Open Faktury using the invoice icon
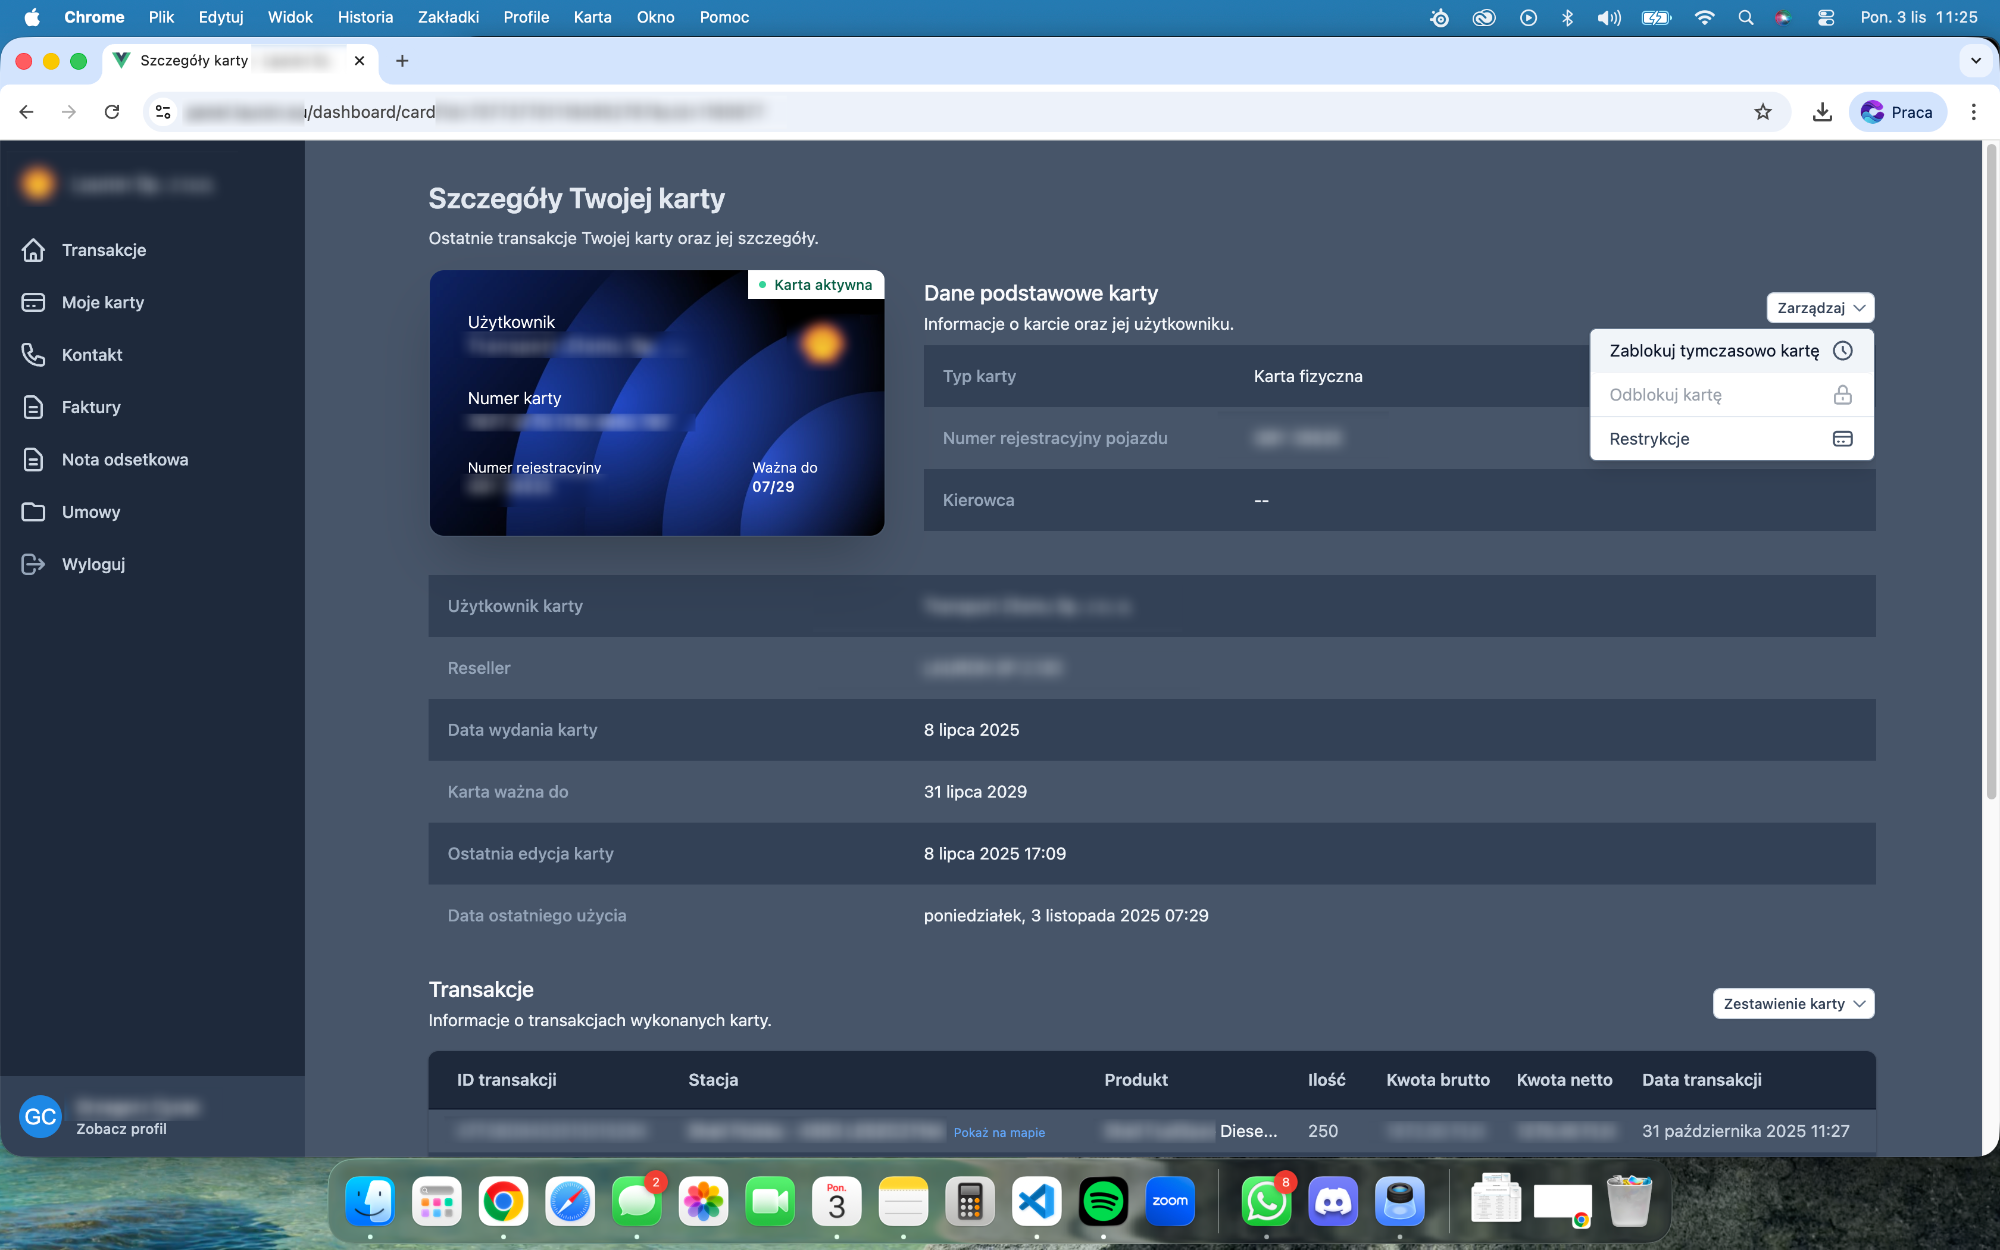 [x=35, y=407]
